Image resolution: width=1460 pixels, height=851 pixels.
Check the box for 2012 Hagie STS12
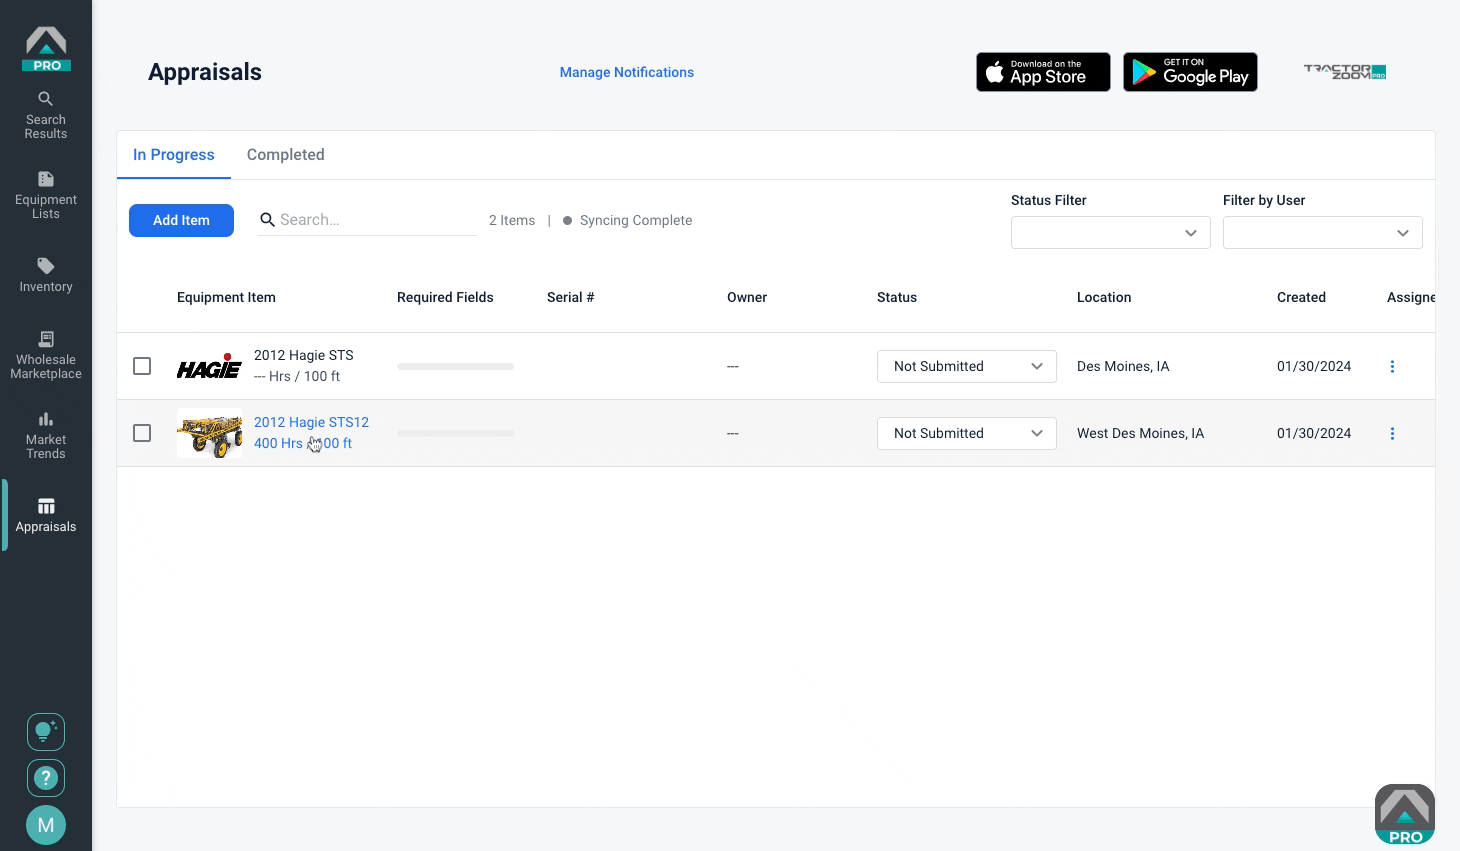(x=142, y=433)
